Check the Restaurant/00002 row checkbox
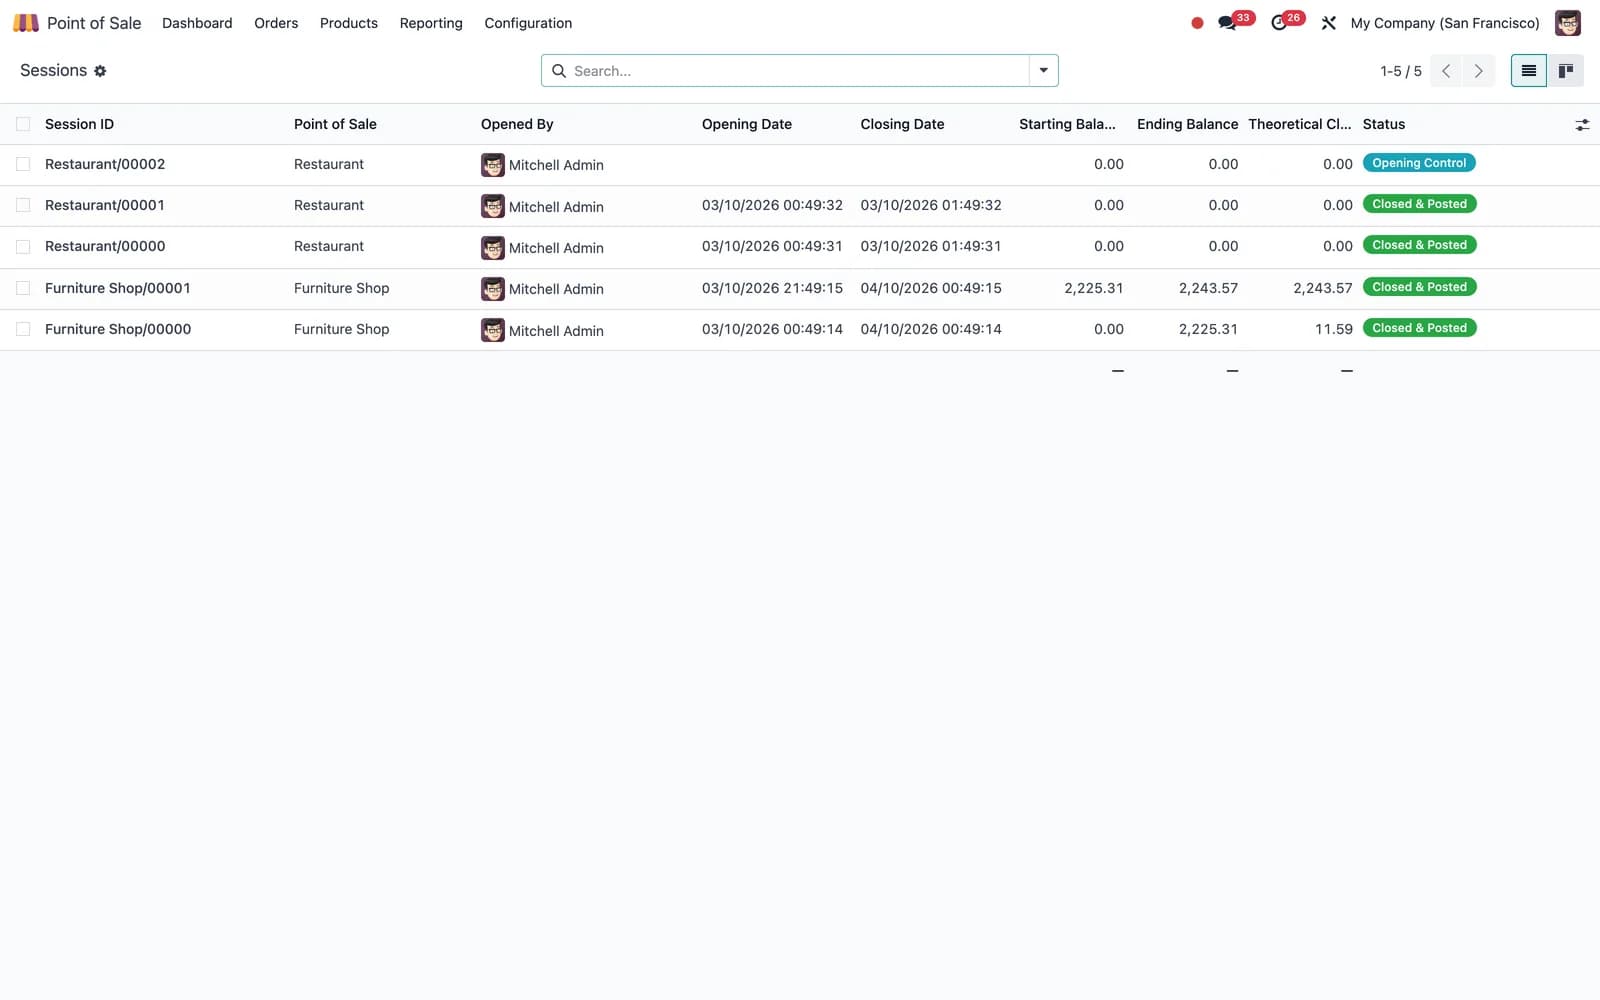1600x1000 pixels. [x=23, y=164]
